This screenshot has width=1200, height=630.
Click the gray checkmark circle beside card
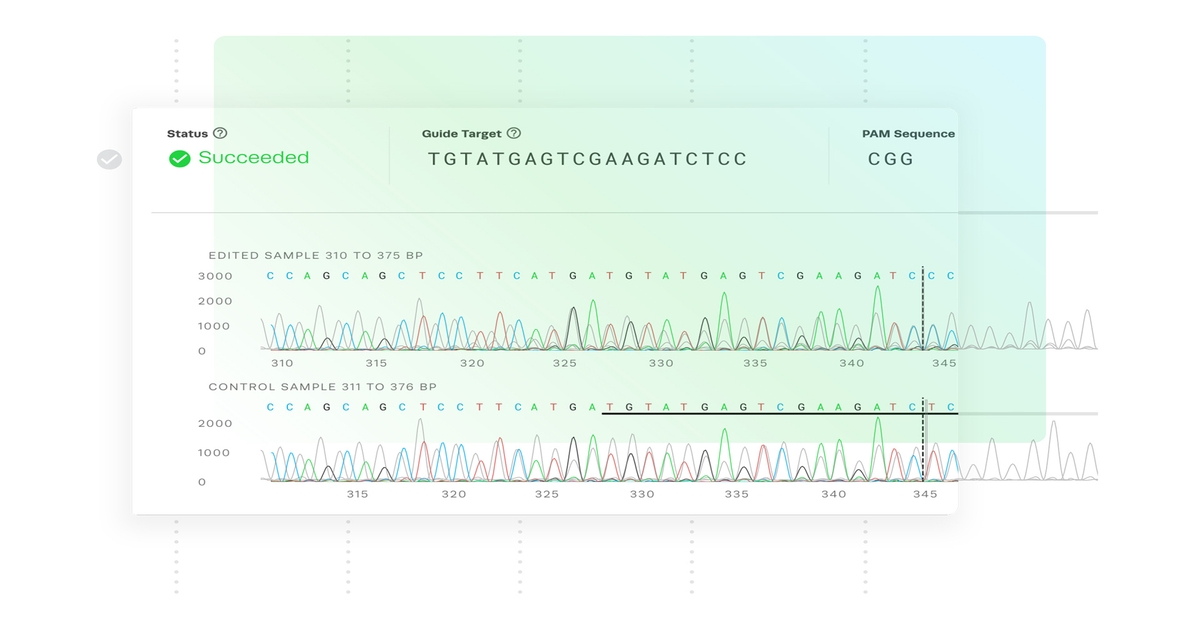point(109,159)
